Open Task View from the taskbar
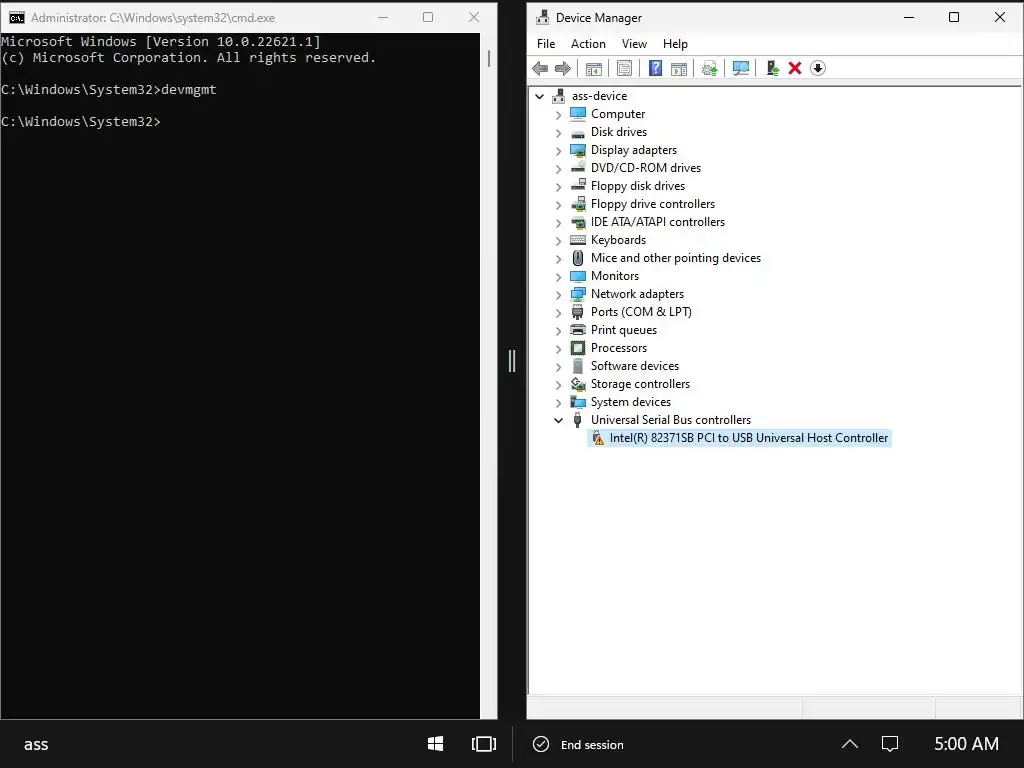Screen dimensions: 1024x768 [484, 744]
